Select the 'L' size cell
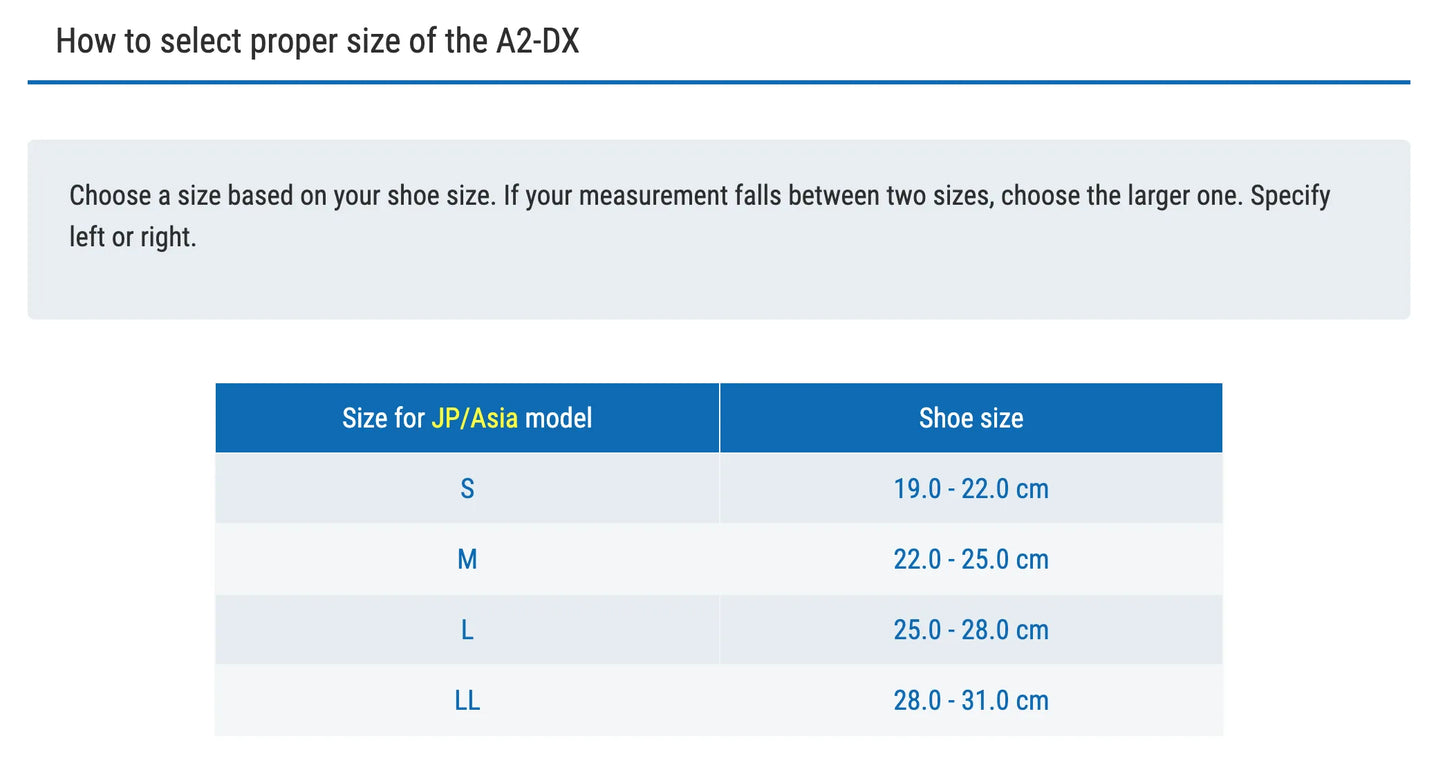The image size is (1445, 761). (x=467, y=630)
